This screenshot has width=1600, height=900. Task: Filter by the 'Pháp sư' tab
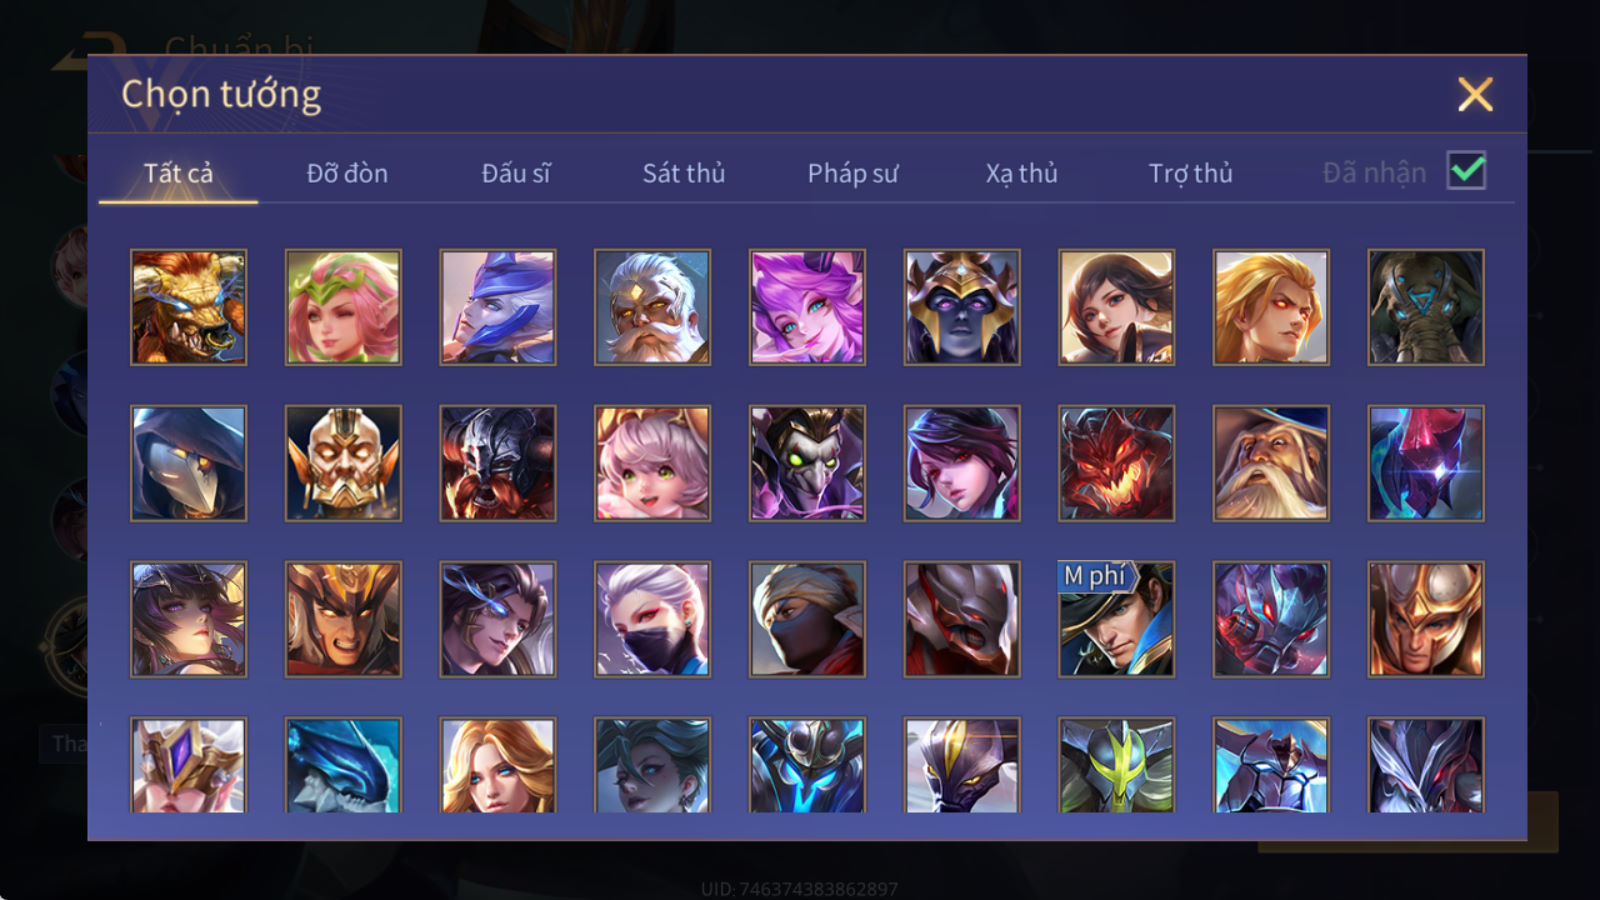click(x=853, y=173)
